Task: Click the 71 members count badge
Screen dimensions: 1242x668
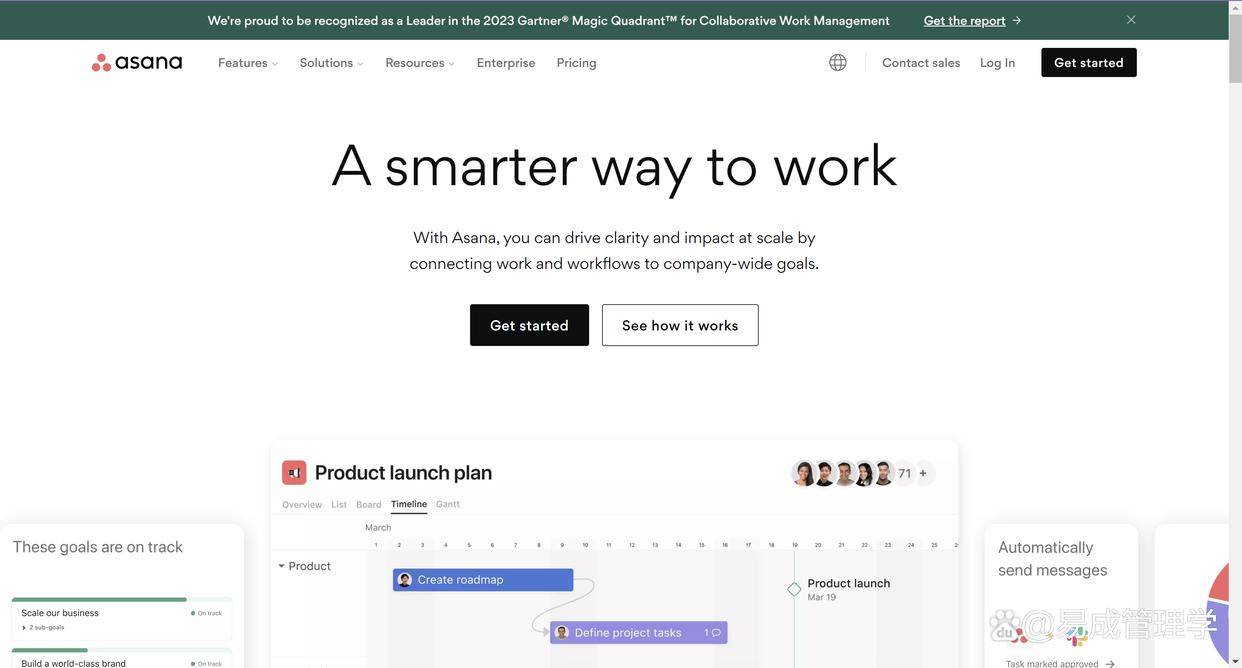Action: pyautogui.click(x=904, y=473)
